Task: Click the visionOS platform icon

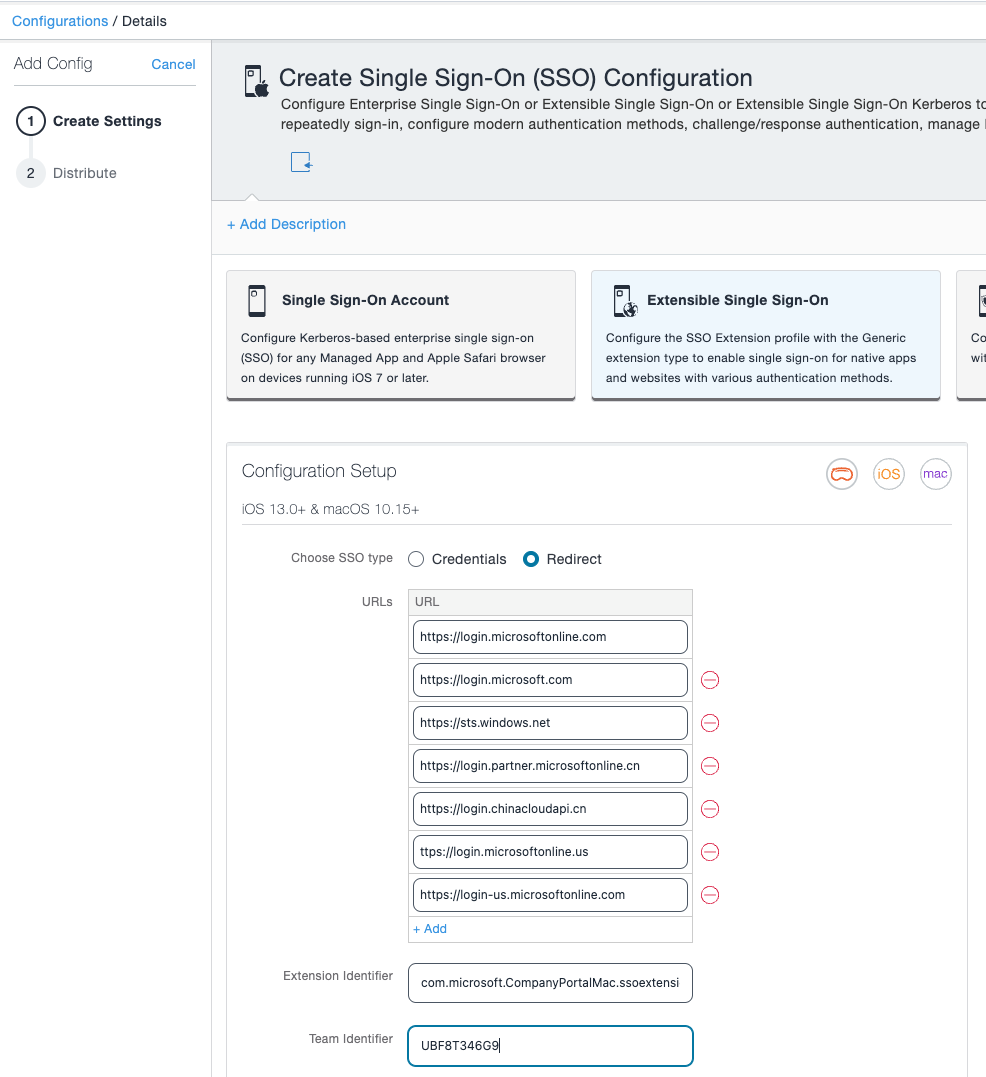Action: (841, 474)
